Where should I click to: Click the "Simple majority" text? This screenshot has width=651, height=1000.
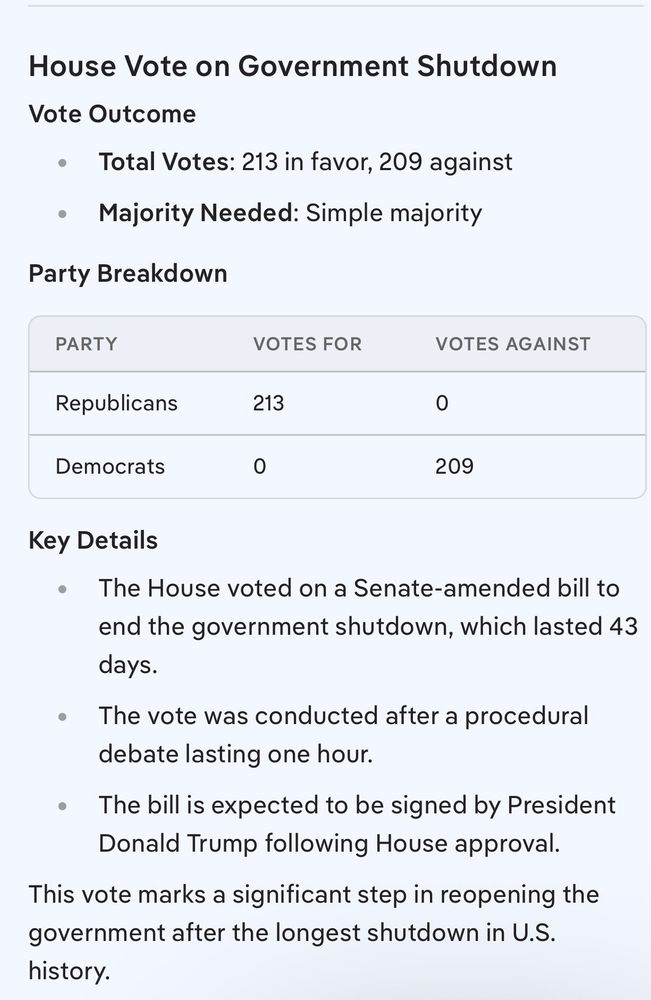394,213
